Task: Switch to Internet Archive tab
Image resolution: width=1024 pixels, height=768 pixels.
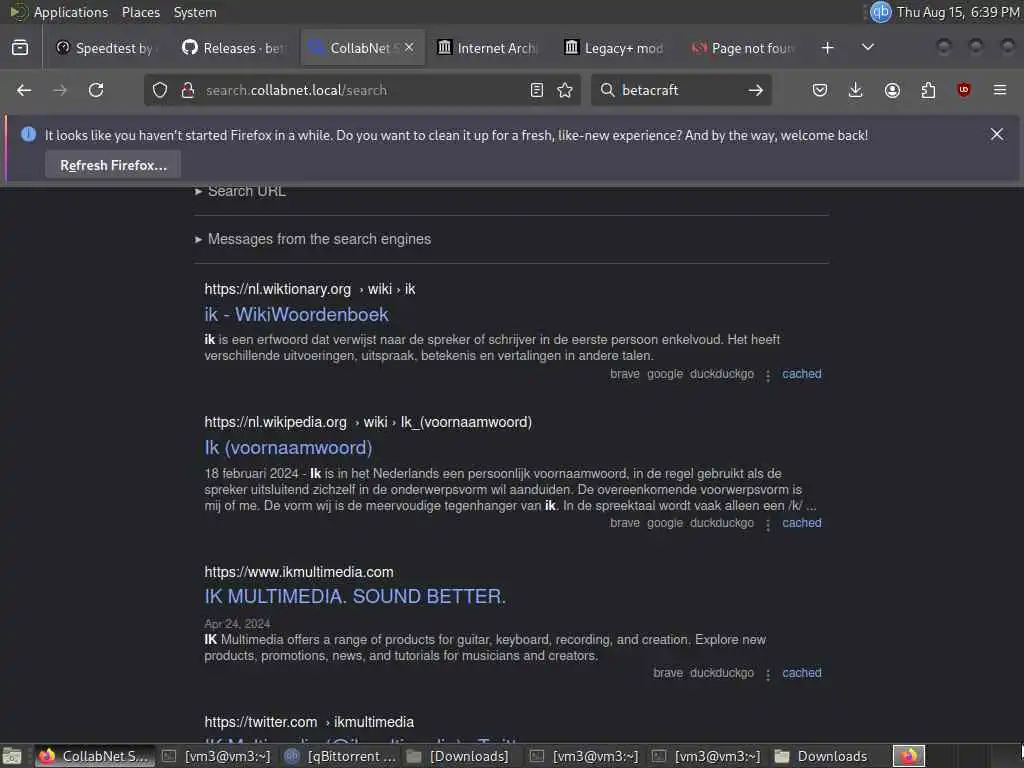Action: click(488, 48)
